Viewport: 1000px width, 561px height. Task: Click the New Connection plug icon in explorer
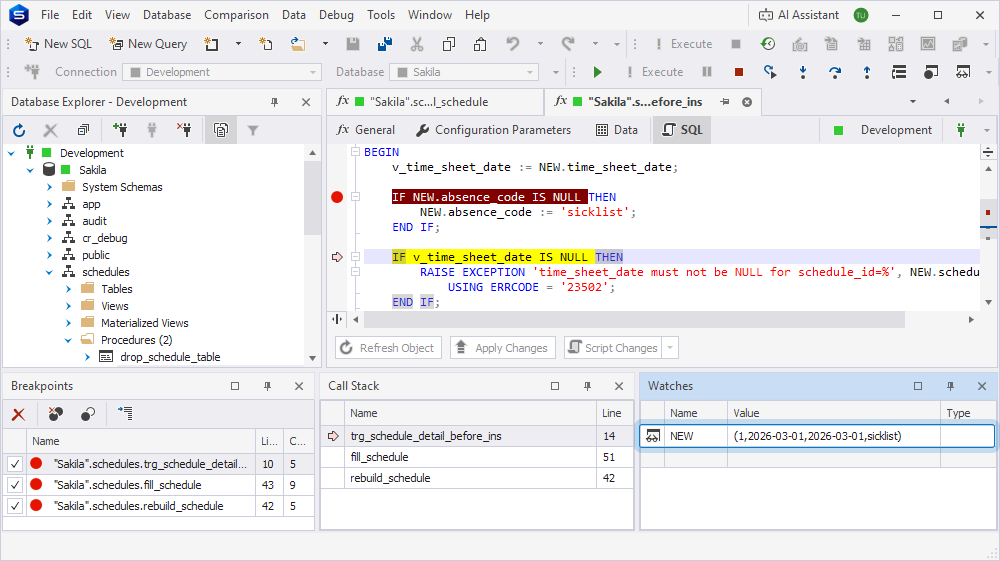[119, 130]
